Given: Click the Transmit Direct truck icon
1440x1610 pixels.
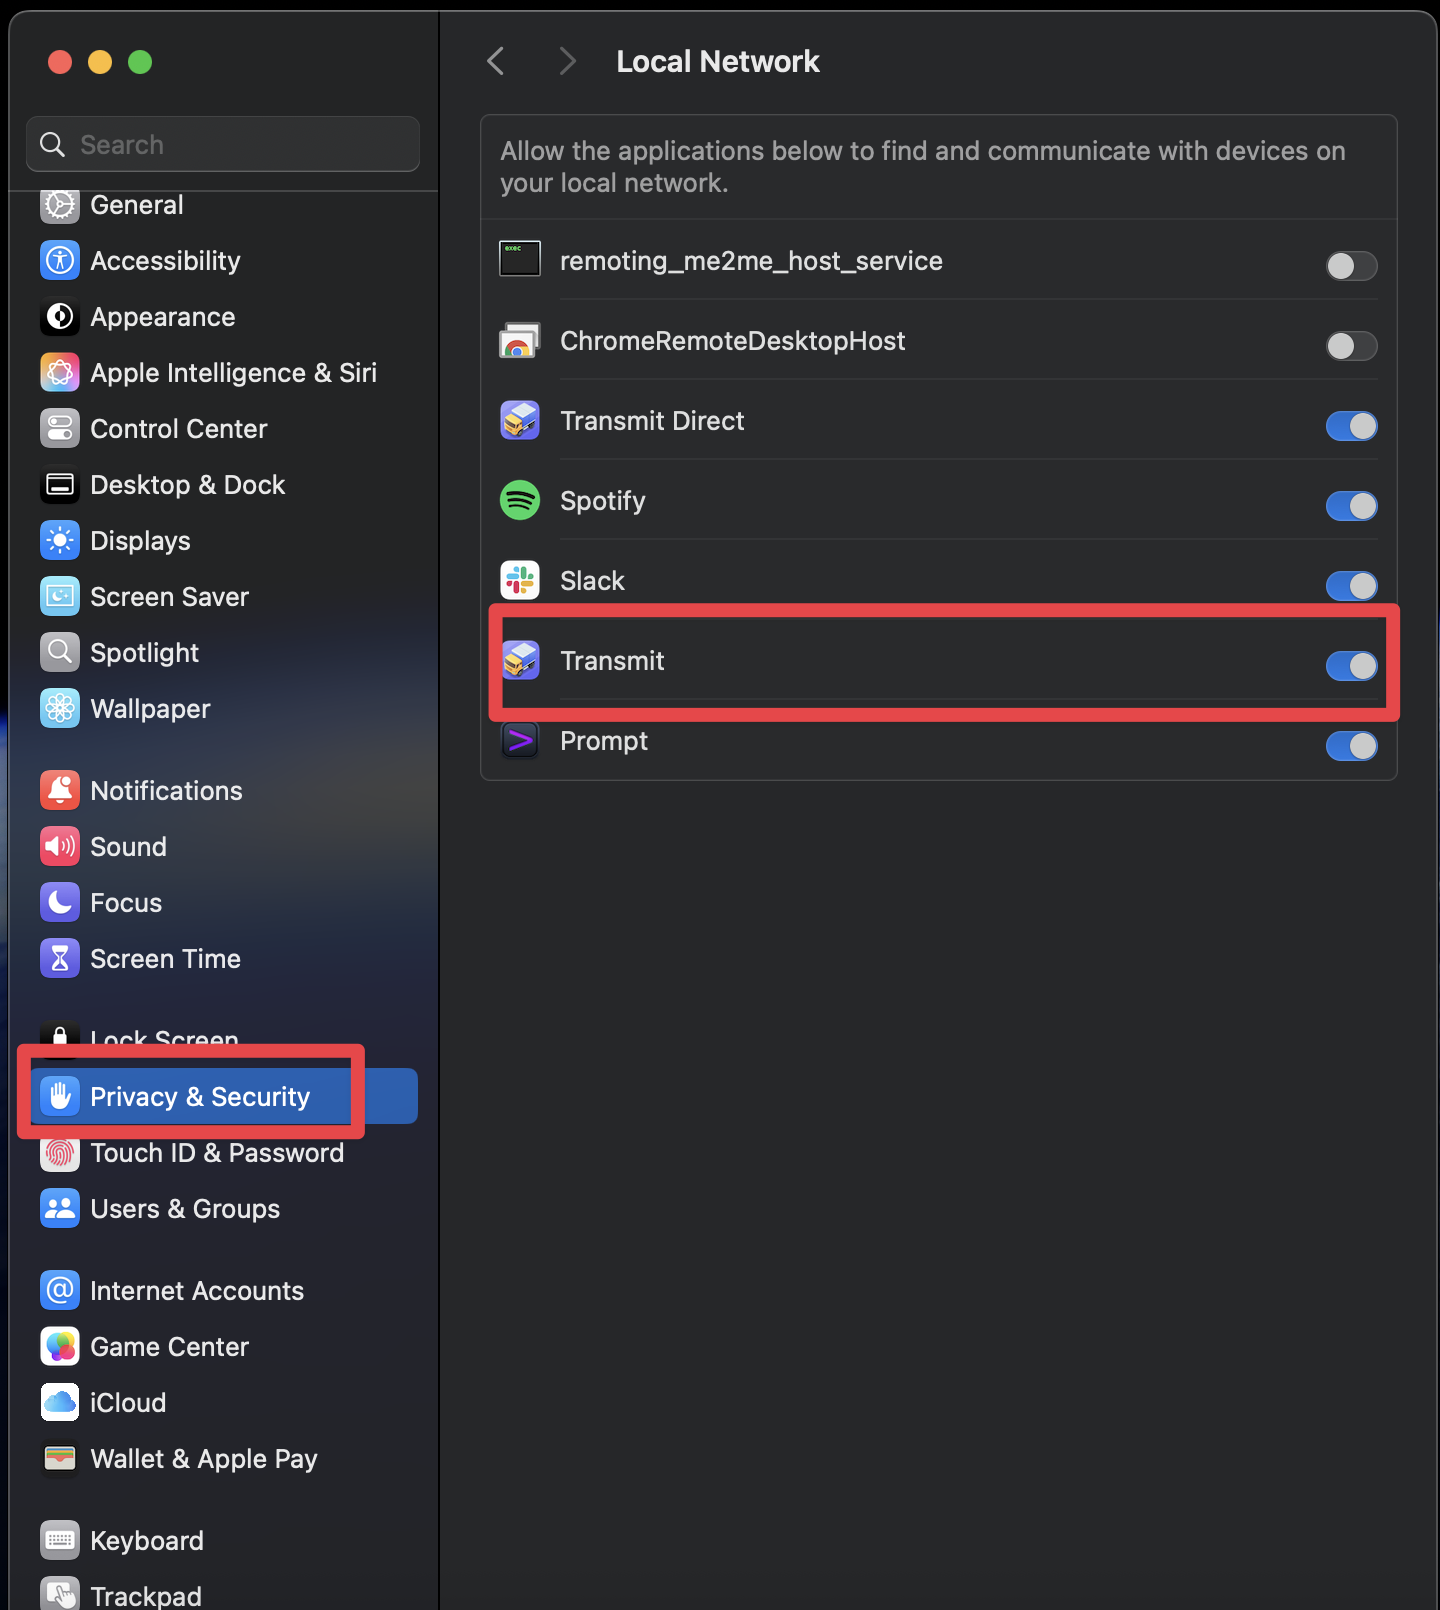Looking at the screenshot, I should 520,420.
